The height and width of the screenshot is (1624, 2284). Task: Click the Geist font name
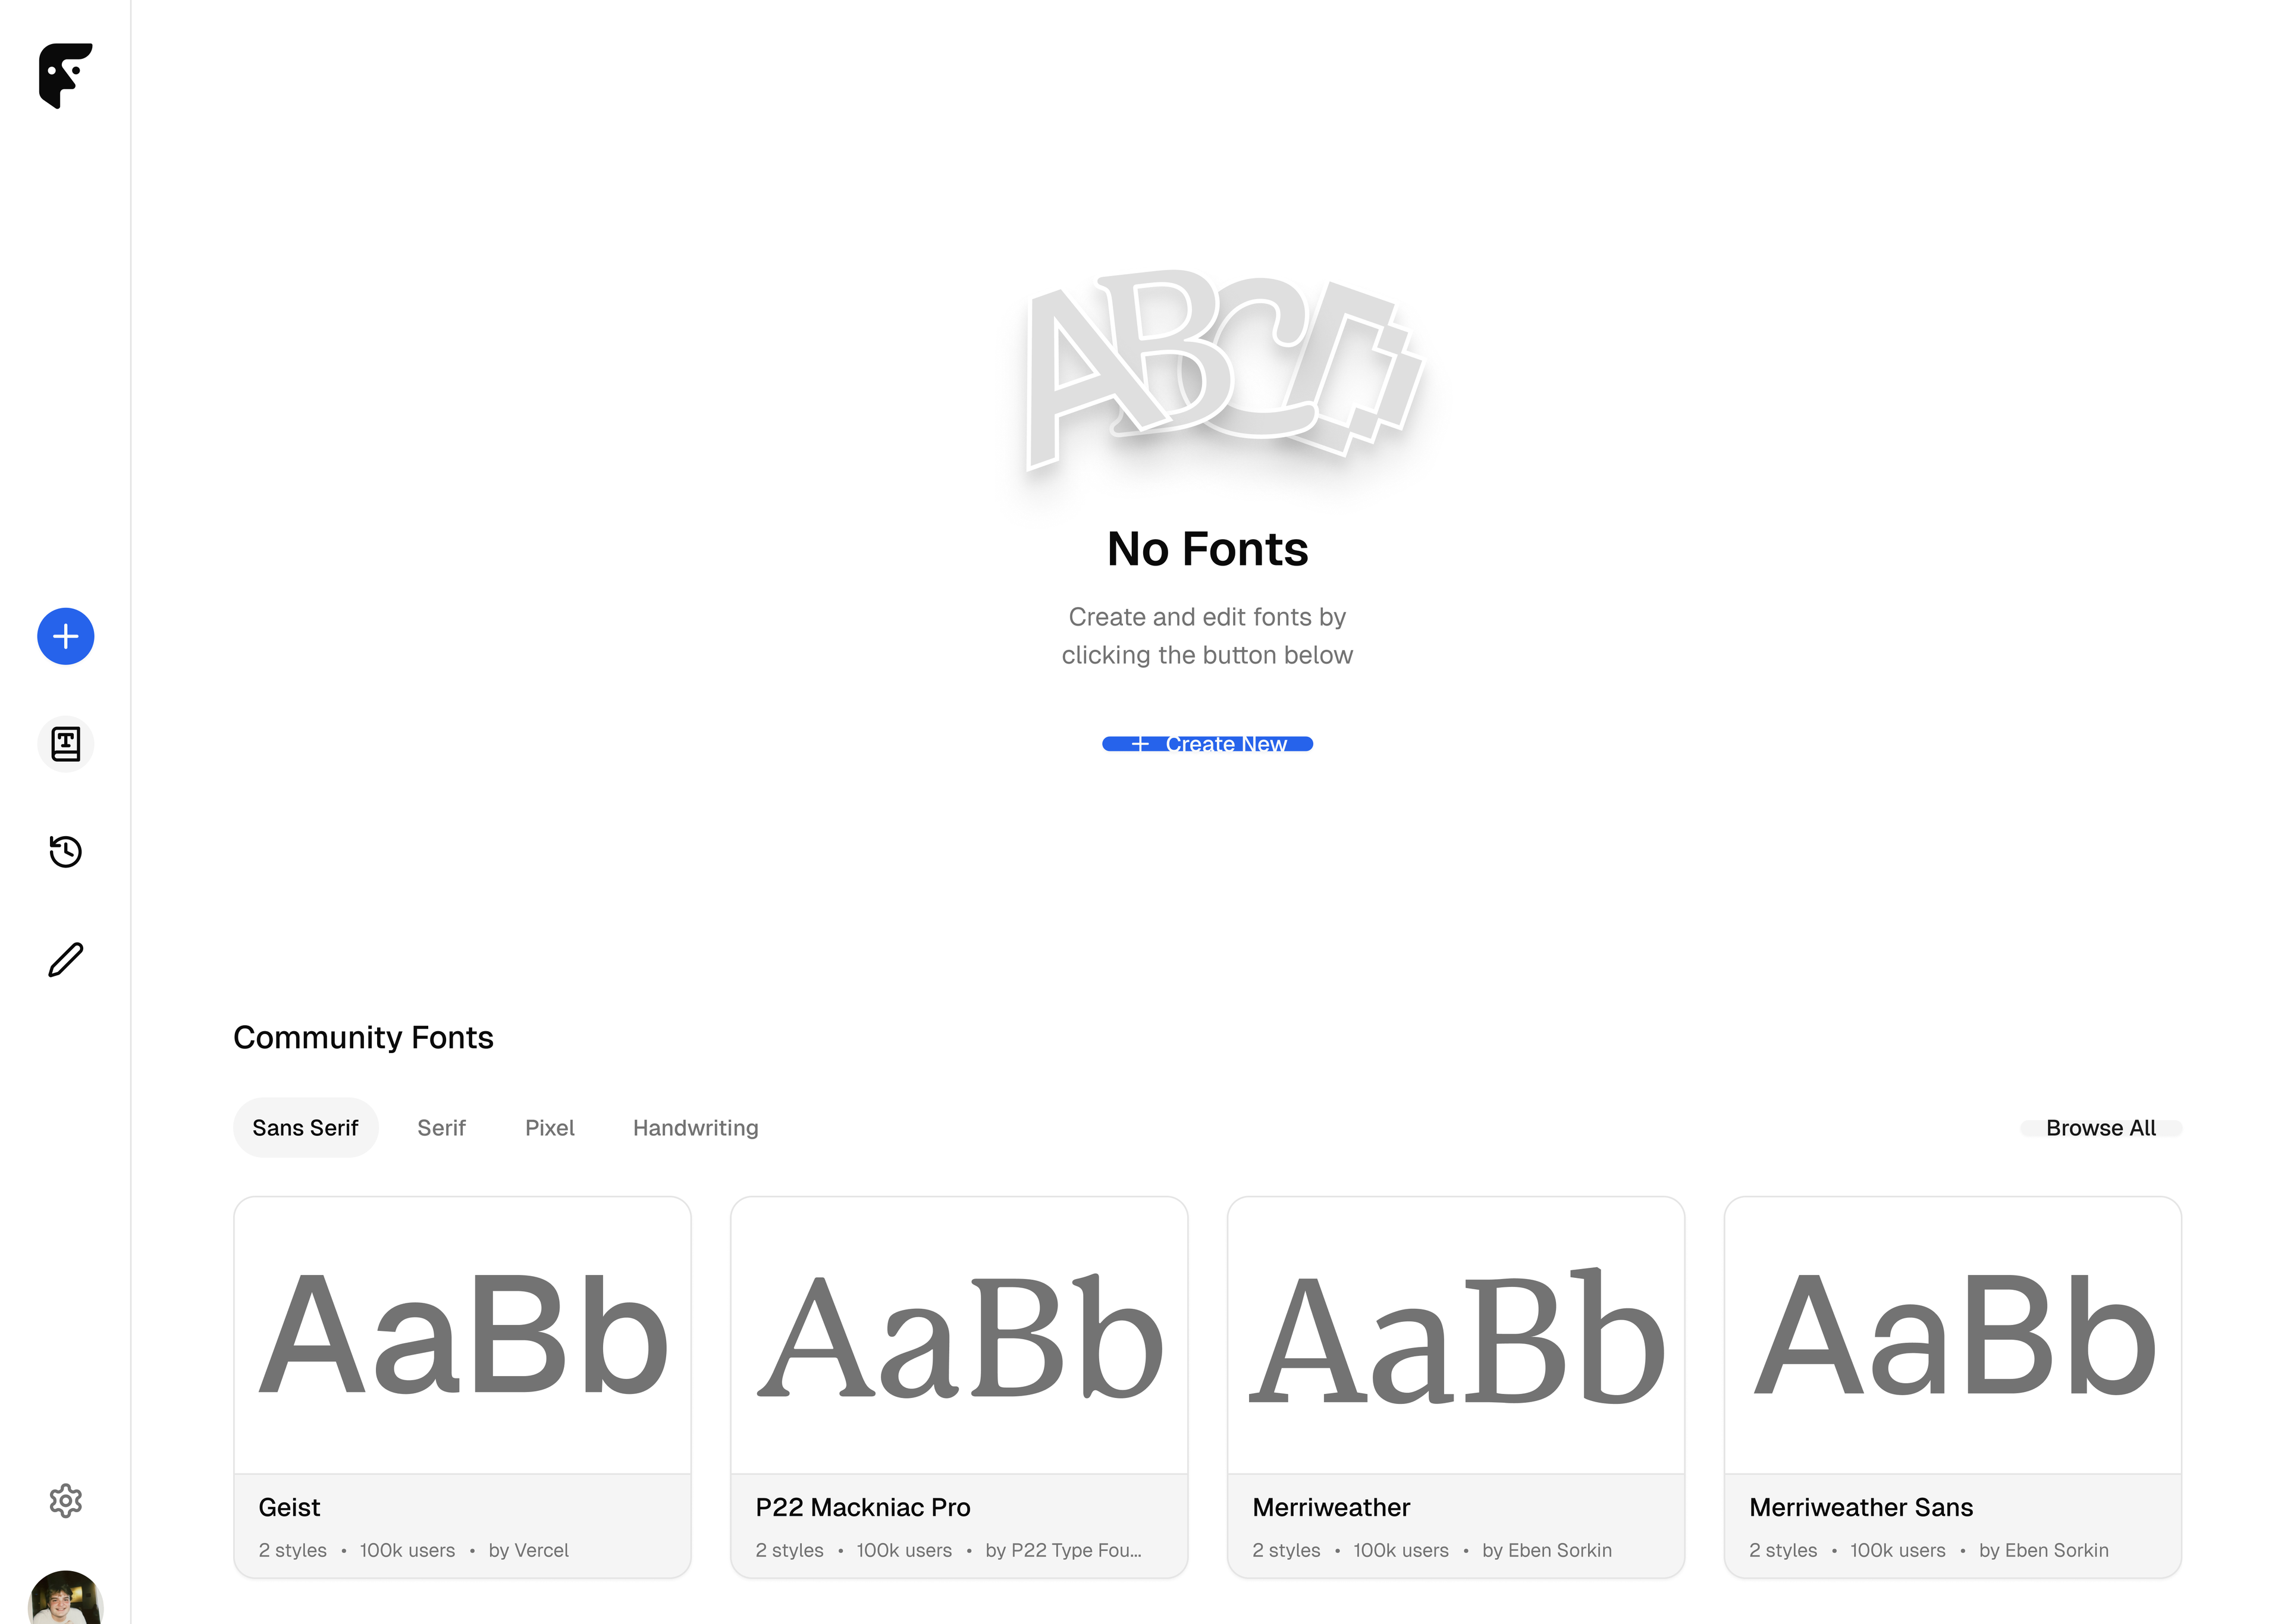[x=289, y=1507]
